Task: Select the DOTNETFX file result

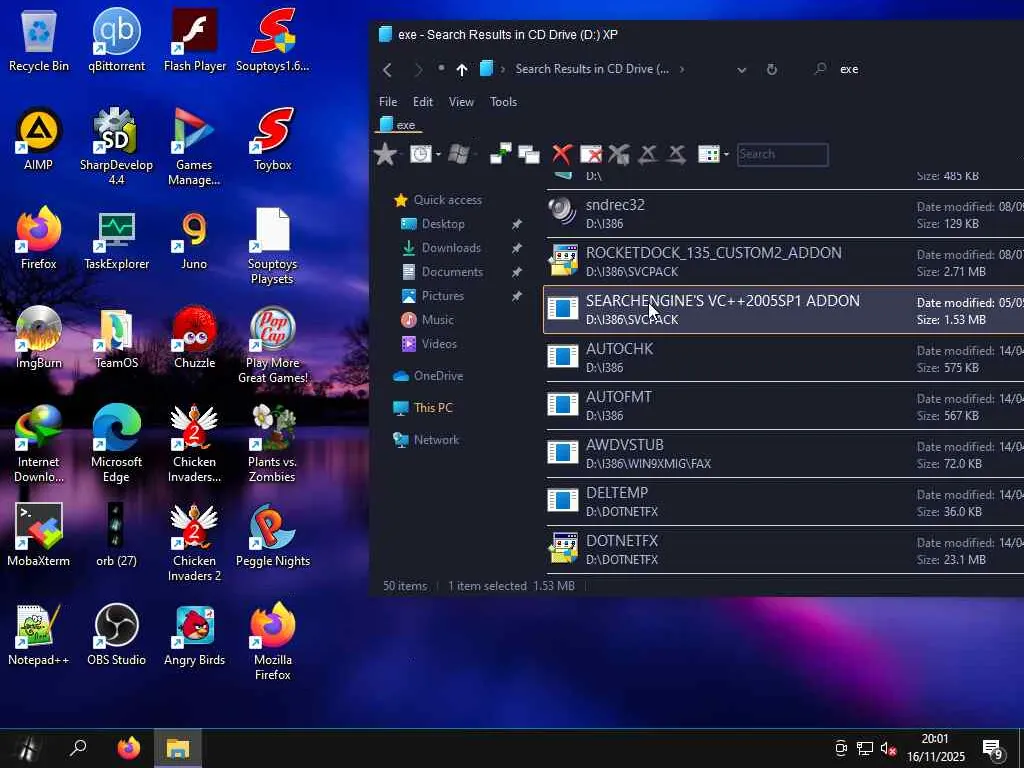Action: 785,550
